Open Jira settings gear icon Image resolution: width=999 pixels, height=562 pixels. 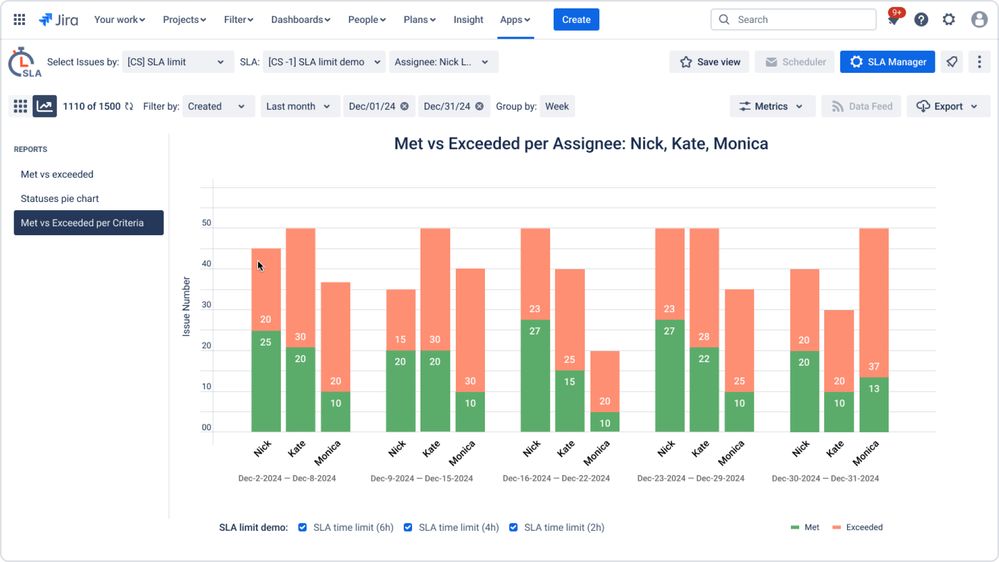coord(949,20)
